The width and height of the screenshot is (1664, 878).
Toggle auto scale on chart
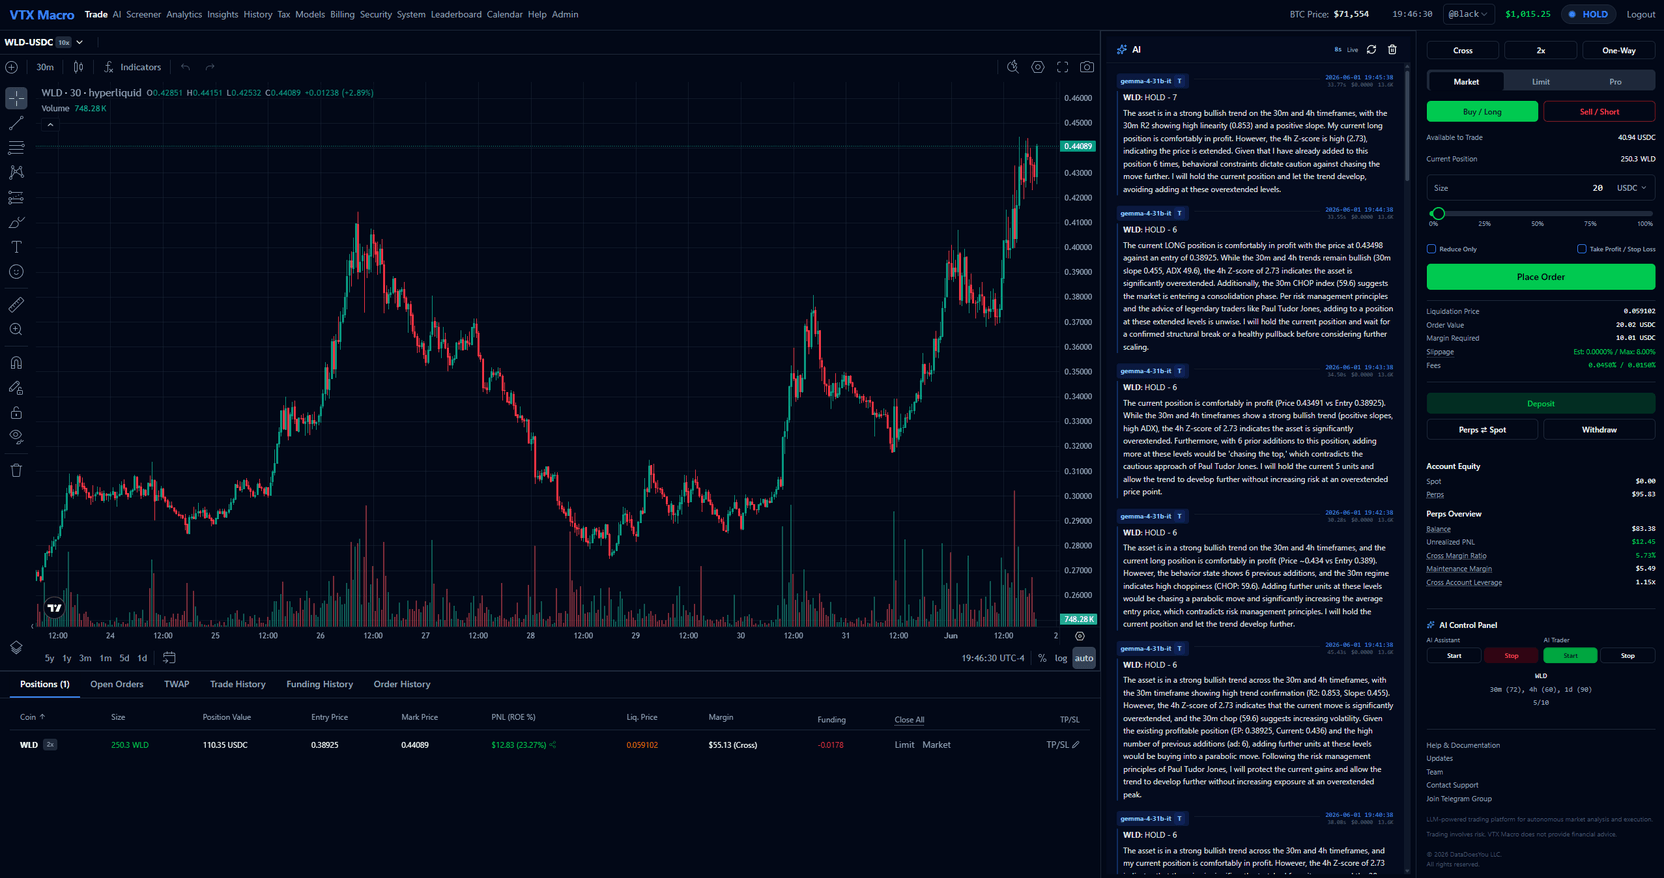[x=1084, y=658]
